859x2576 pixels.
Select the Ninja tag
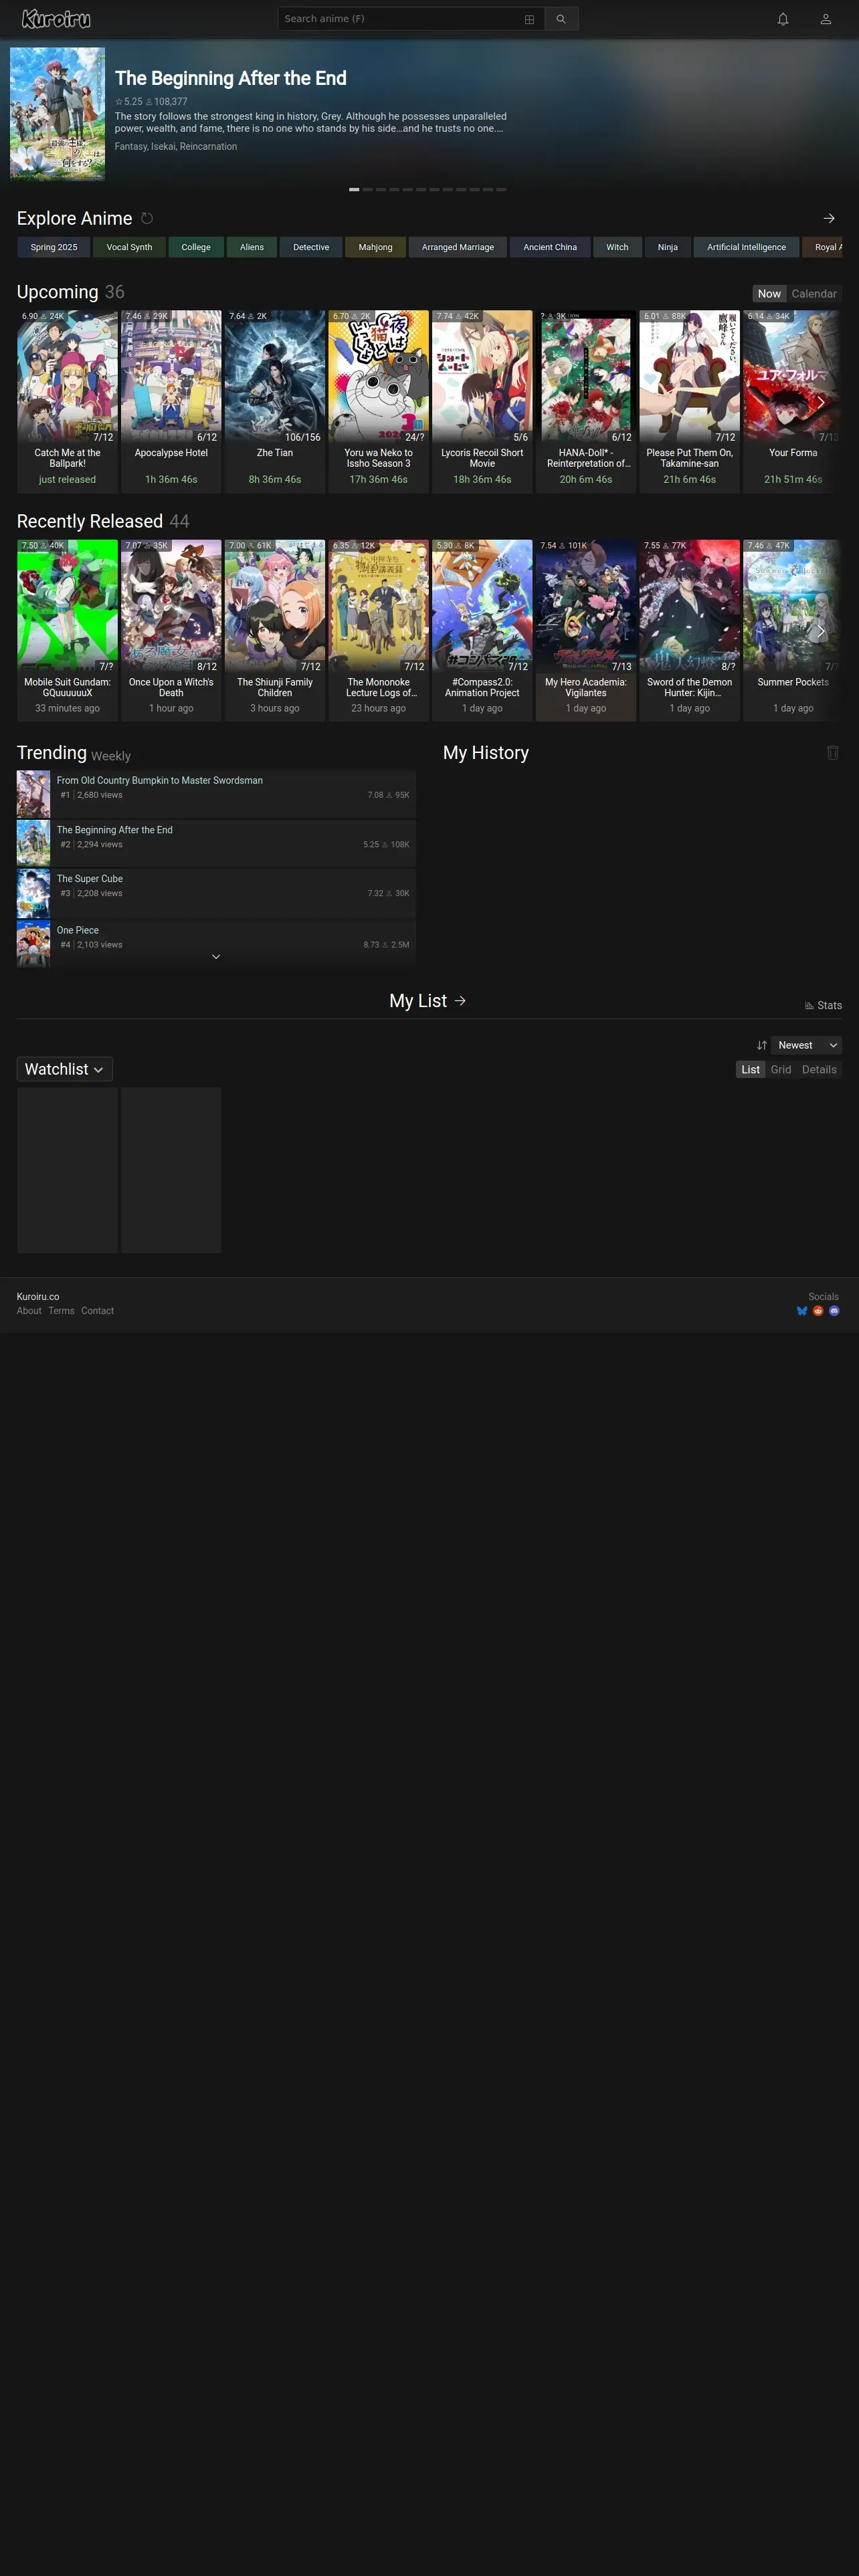[668, 247]
